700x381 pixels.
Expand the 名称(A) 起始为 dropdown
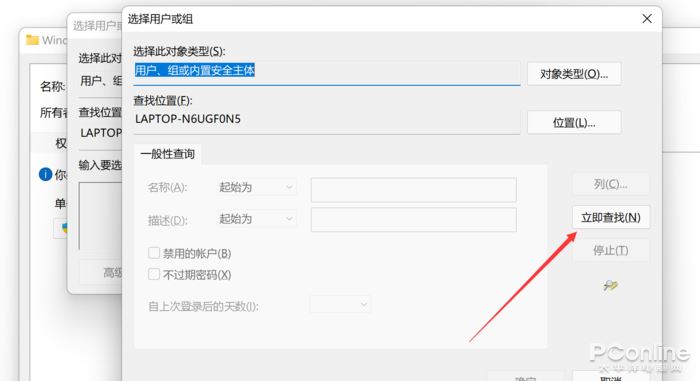coord(257,187)
